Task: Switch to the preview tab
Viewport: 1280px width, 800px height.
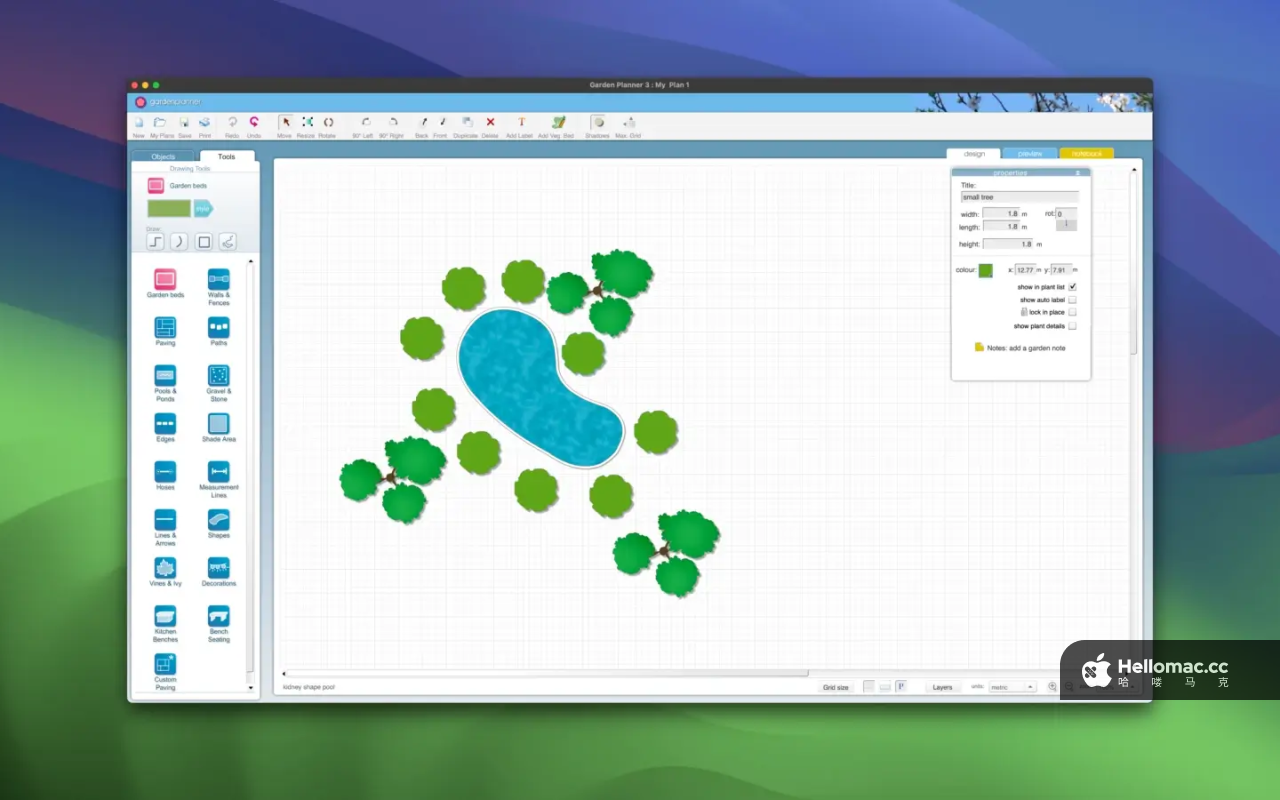Action: pyautogui.click(x=1030, y=154)
